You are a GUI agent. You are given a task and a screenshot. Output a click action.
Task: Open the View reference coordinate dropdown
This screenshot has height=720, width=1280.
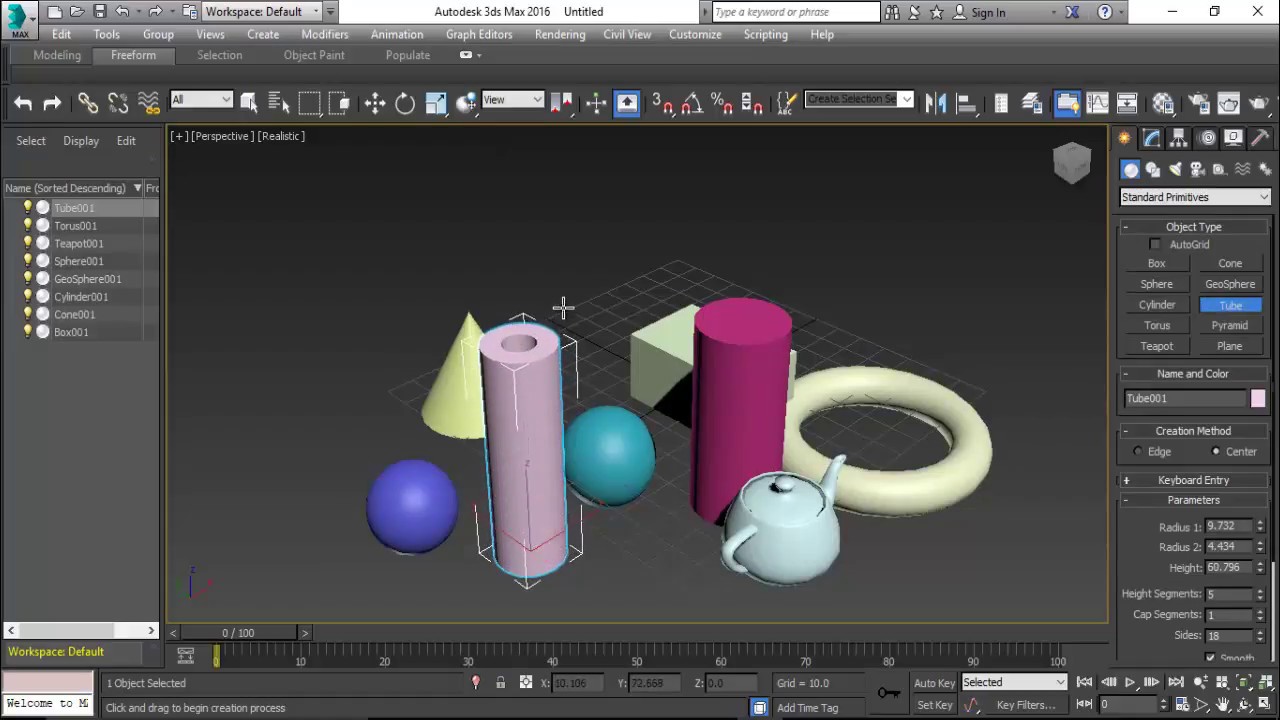coord(512,99)
